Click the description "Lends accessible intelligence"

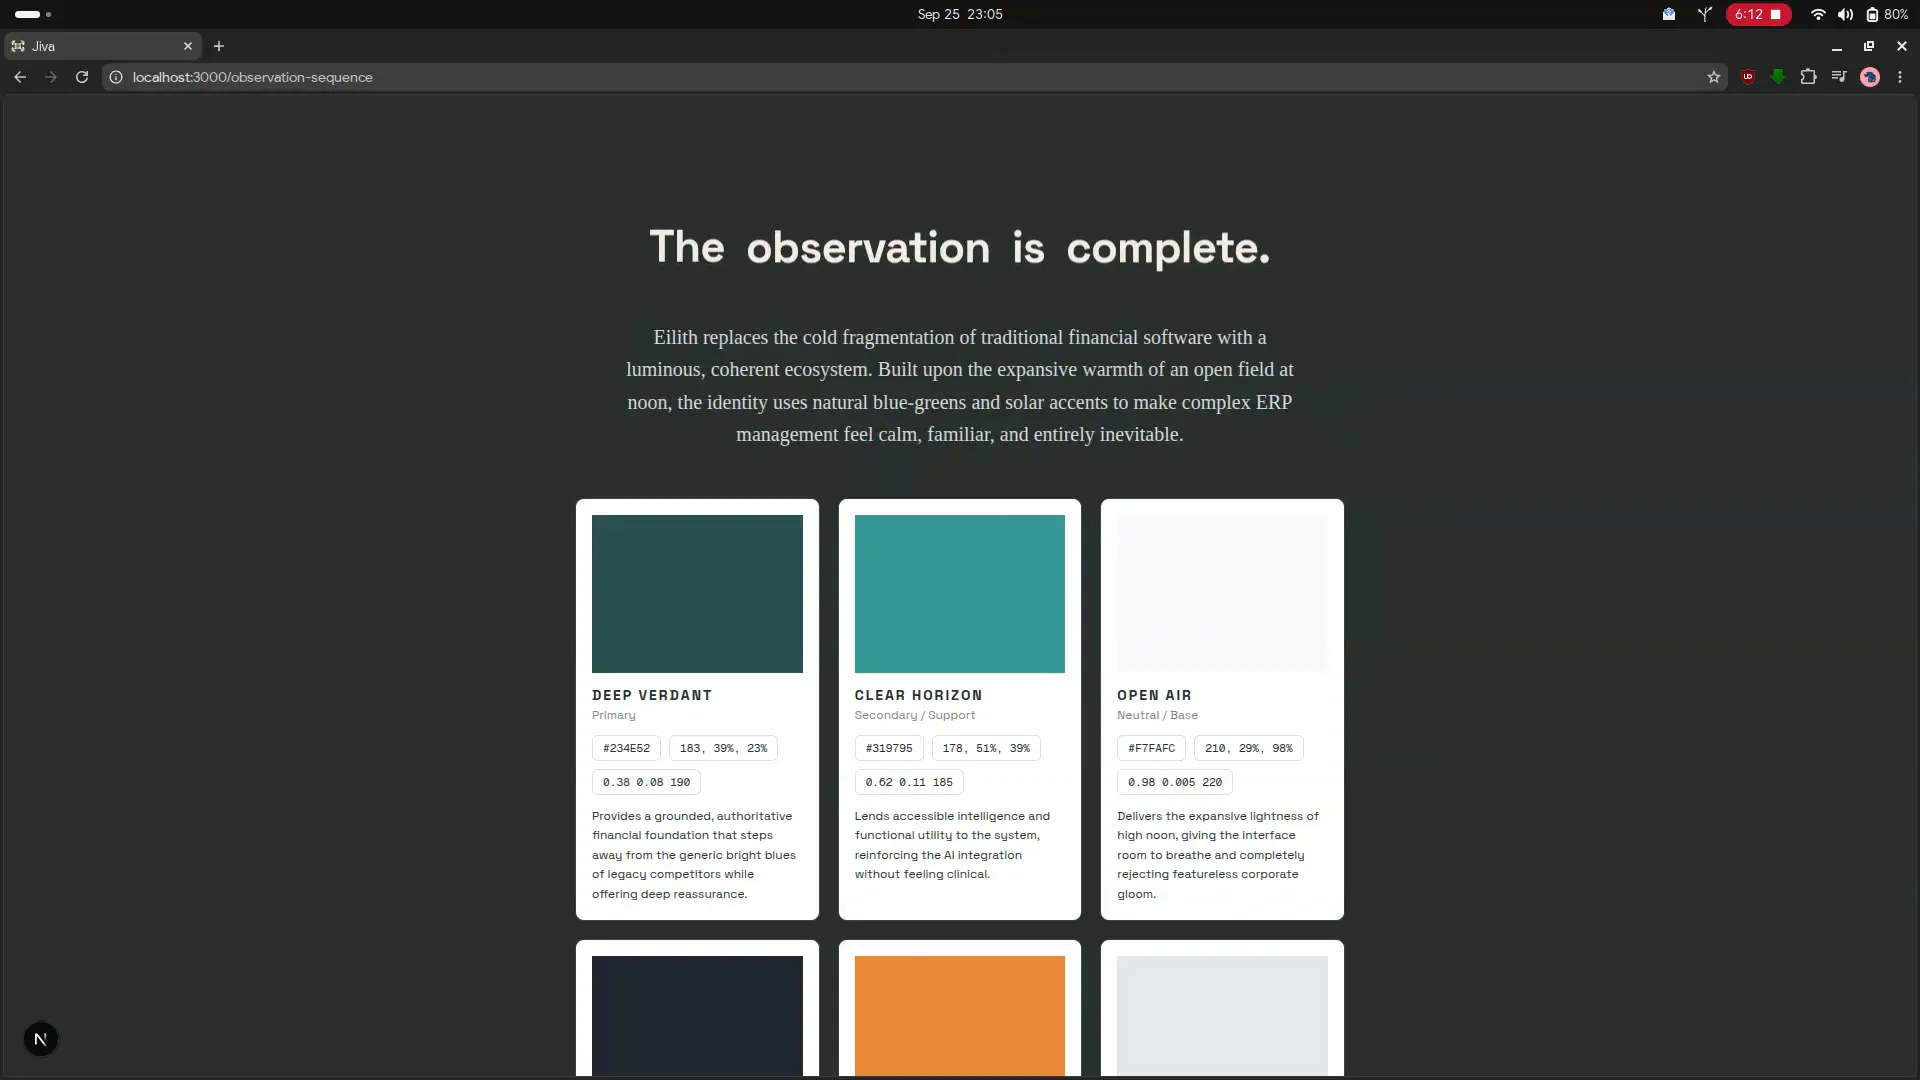952,845
